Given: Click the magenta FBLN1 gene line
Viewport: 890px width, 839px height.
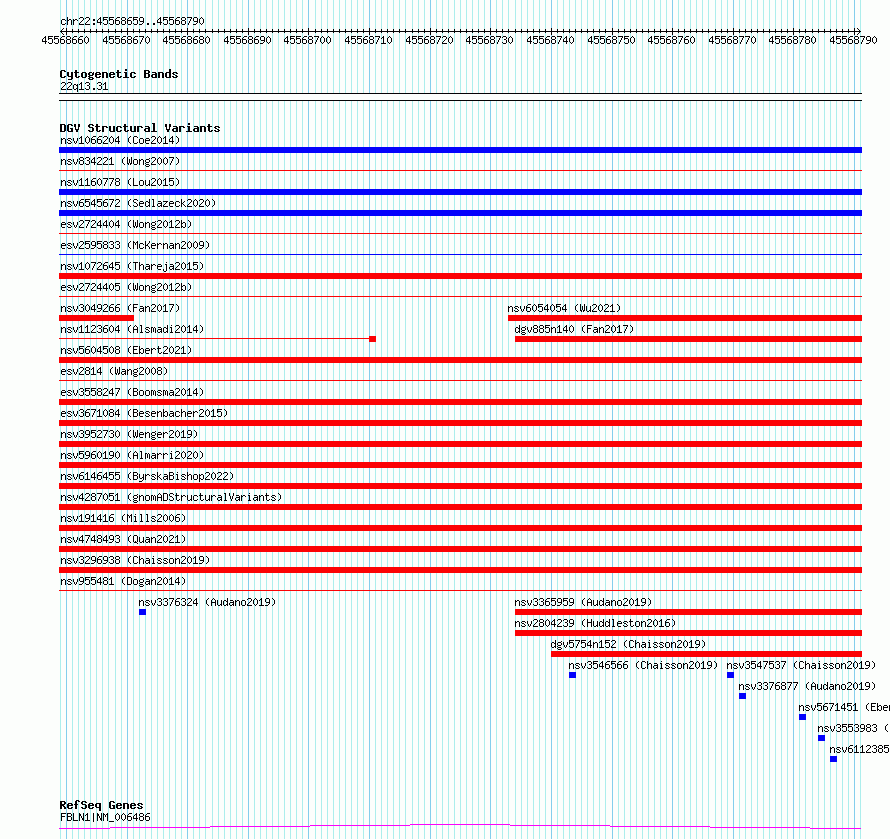Looking at the screenshot, I should (460, 827).
